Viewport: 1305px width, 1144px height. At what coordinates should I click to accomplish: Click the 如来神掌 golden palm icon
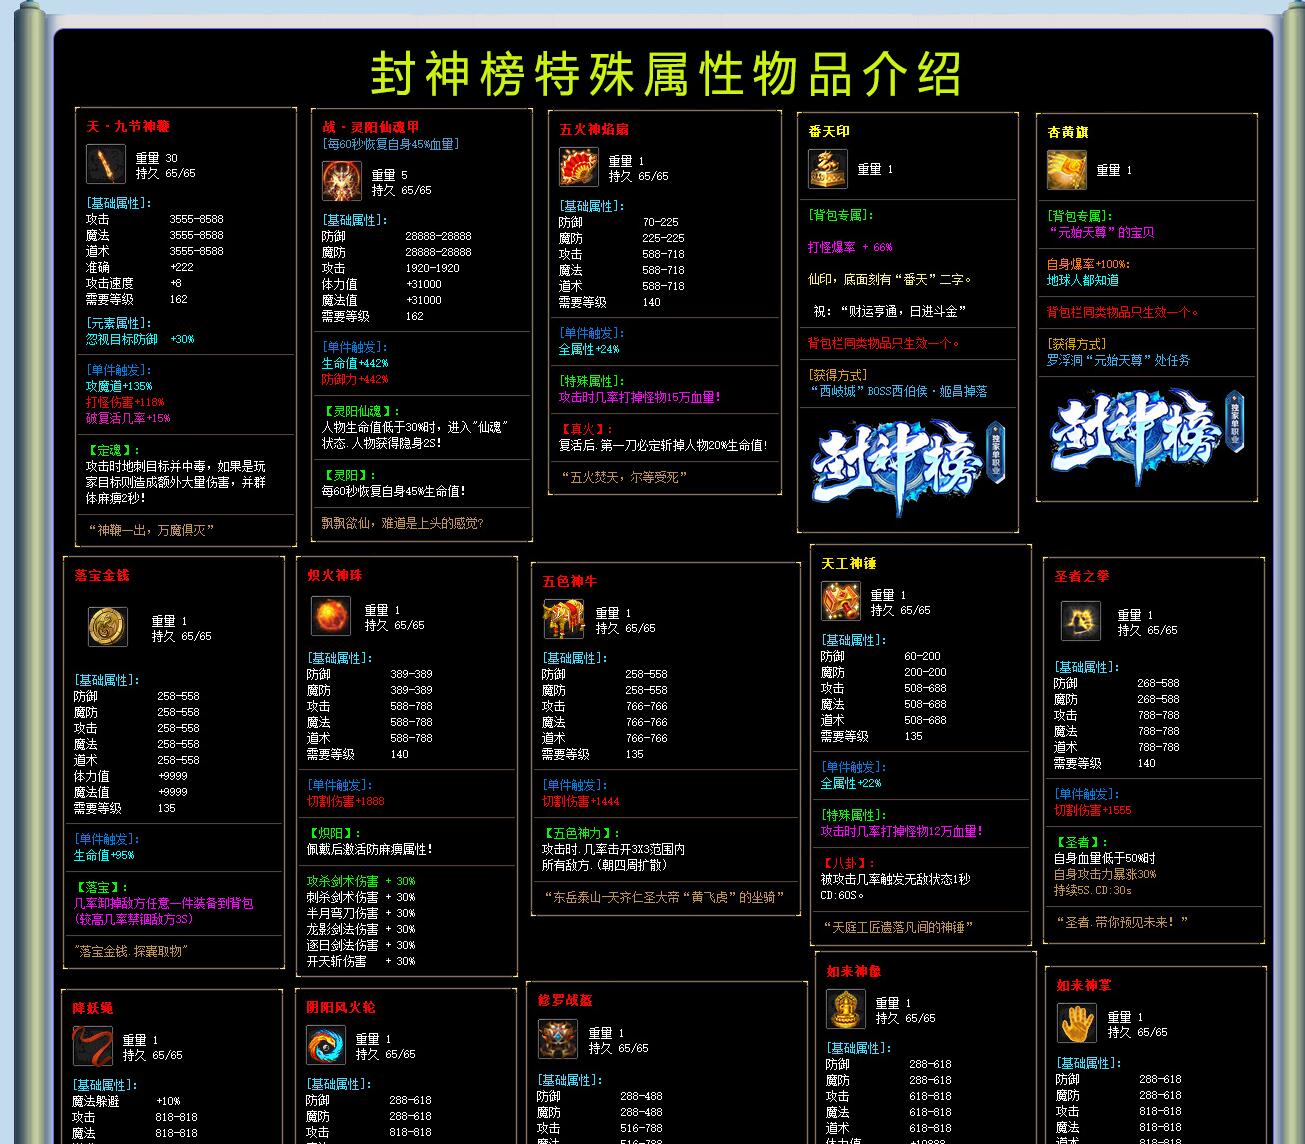(1077, 1023)
